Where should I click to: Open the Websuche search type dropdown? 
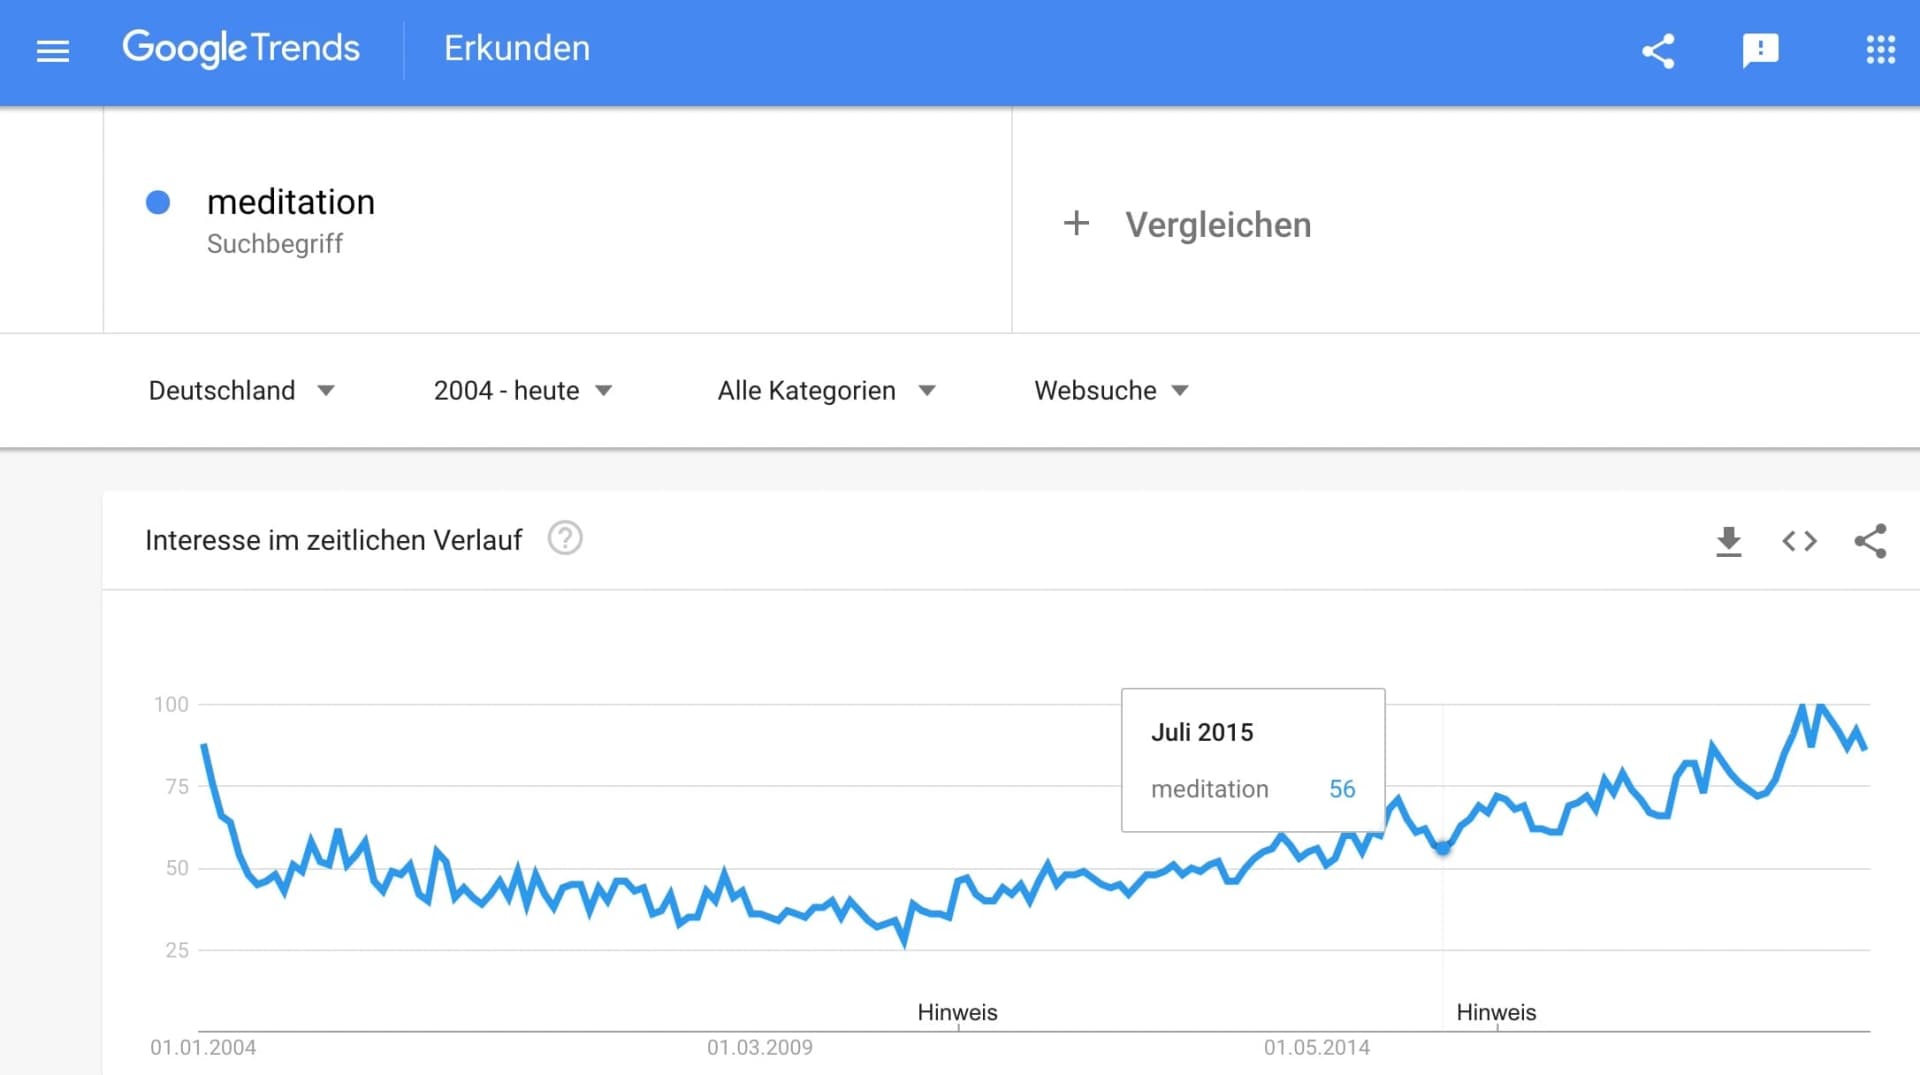tap(1110, 390)
